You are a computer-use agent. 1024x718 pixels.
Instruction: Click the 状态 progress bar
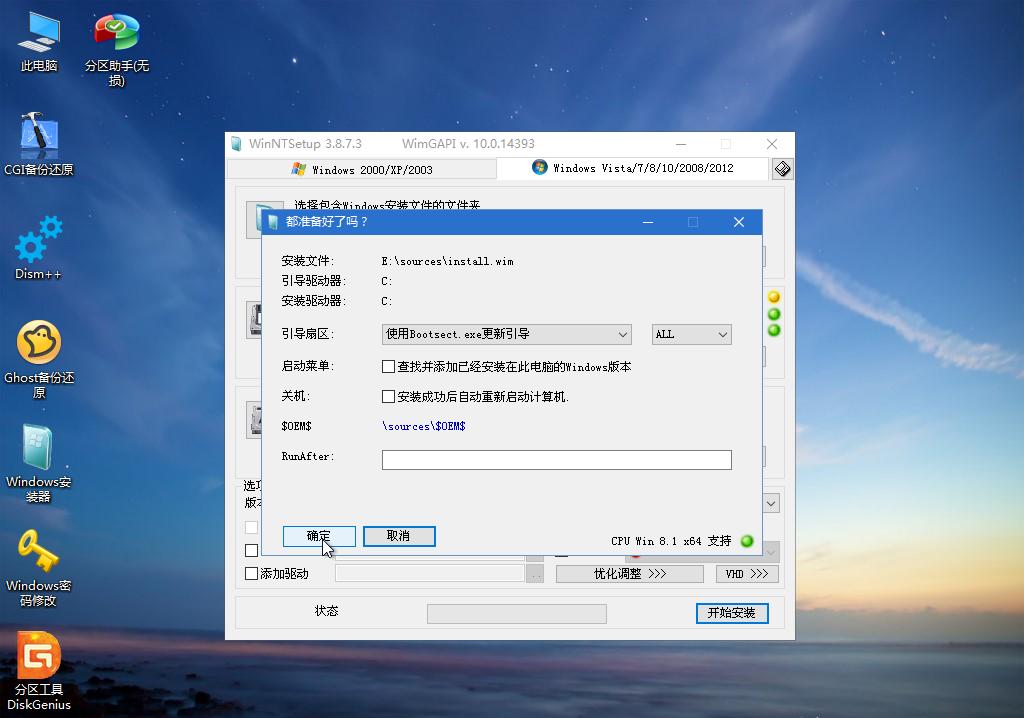[x=517, y=613]
